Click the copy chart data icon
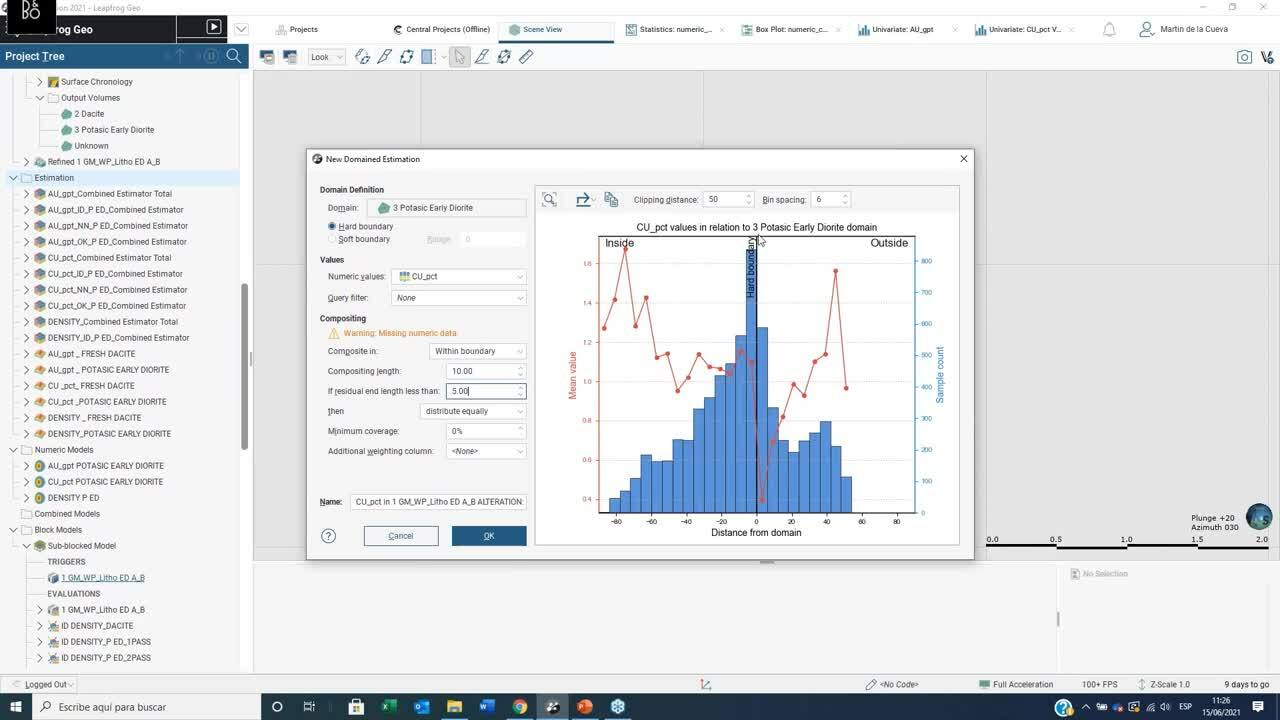1280x720 pixels. point(611,199)
